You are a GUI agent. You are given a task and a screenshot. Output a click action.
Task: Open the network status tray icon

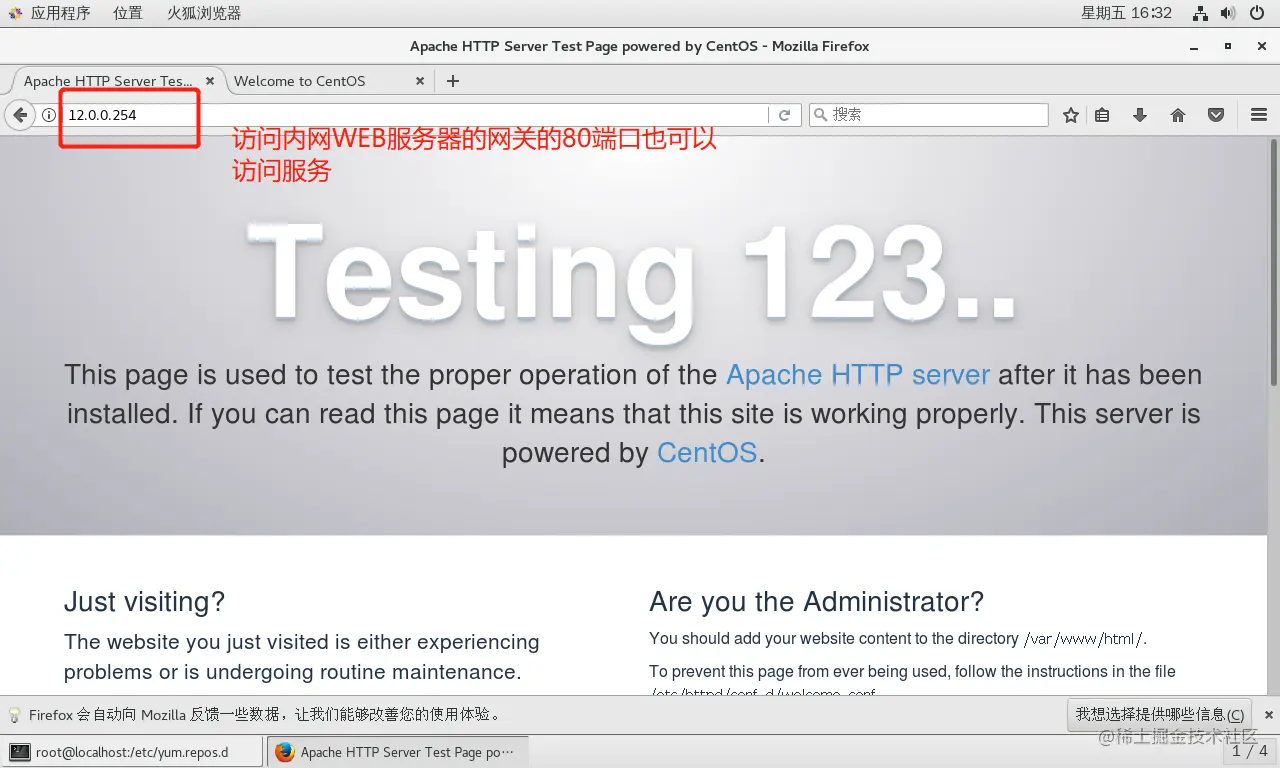click(x=1201, y=13)
